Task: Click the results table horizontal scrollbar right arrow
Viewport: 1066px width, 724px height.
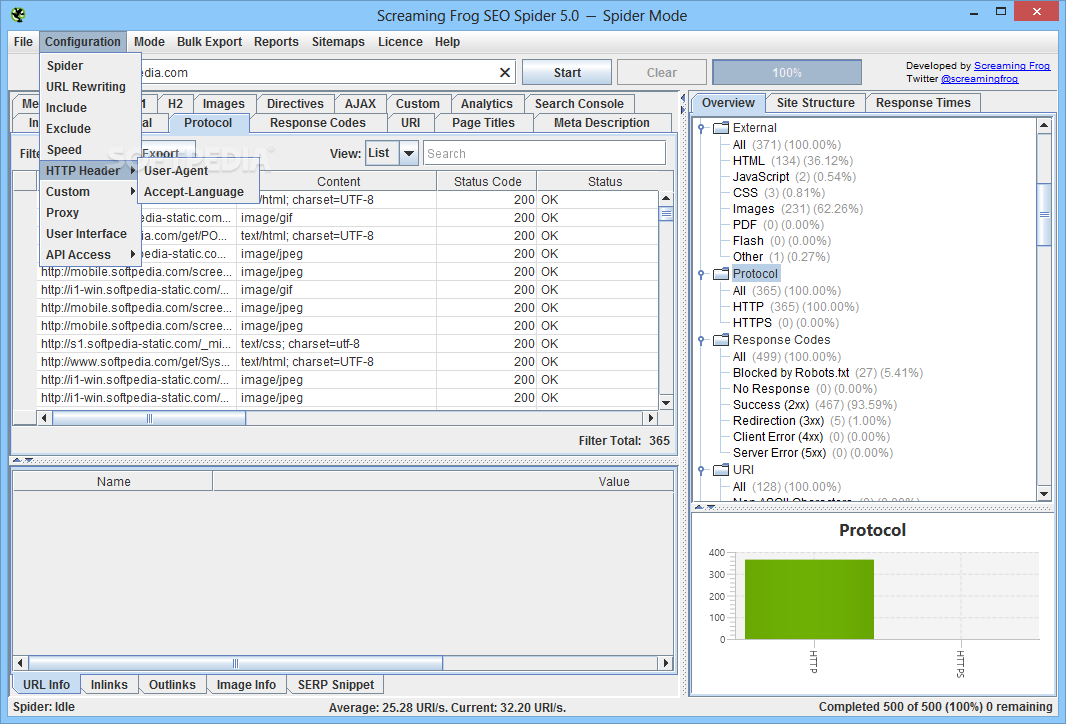Action: 651,418
